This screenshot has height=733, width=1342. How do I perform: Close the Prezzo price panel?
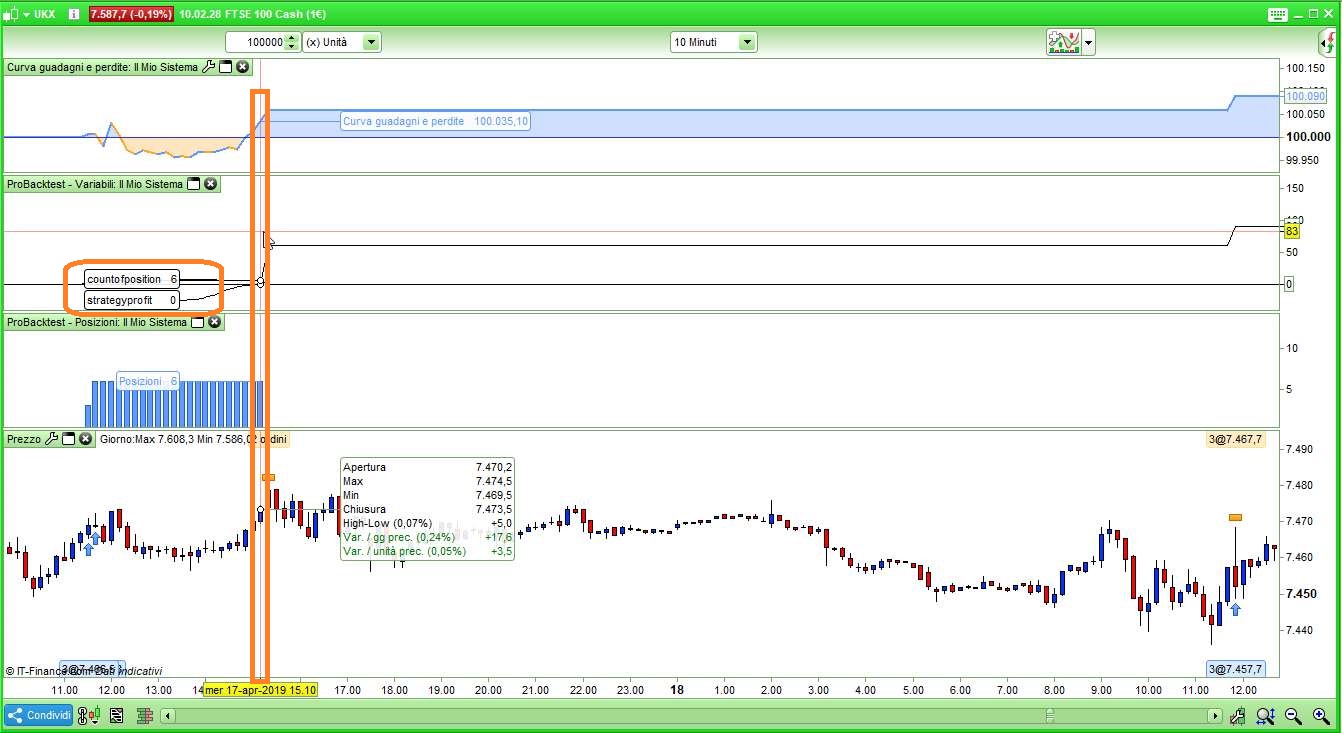(x=85, y=439)
